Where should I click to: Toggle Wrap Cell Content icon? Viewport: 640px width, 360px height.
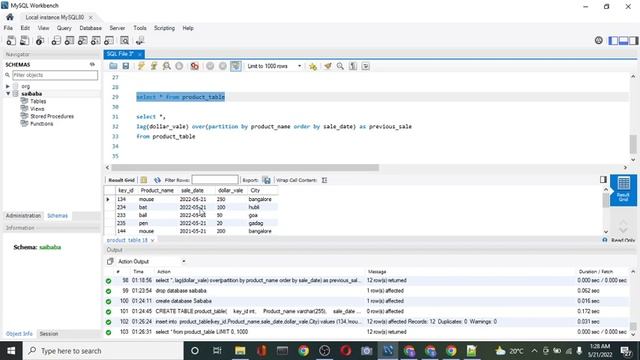[x=324, y=180]
